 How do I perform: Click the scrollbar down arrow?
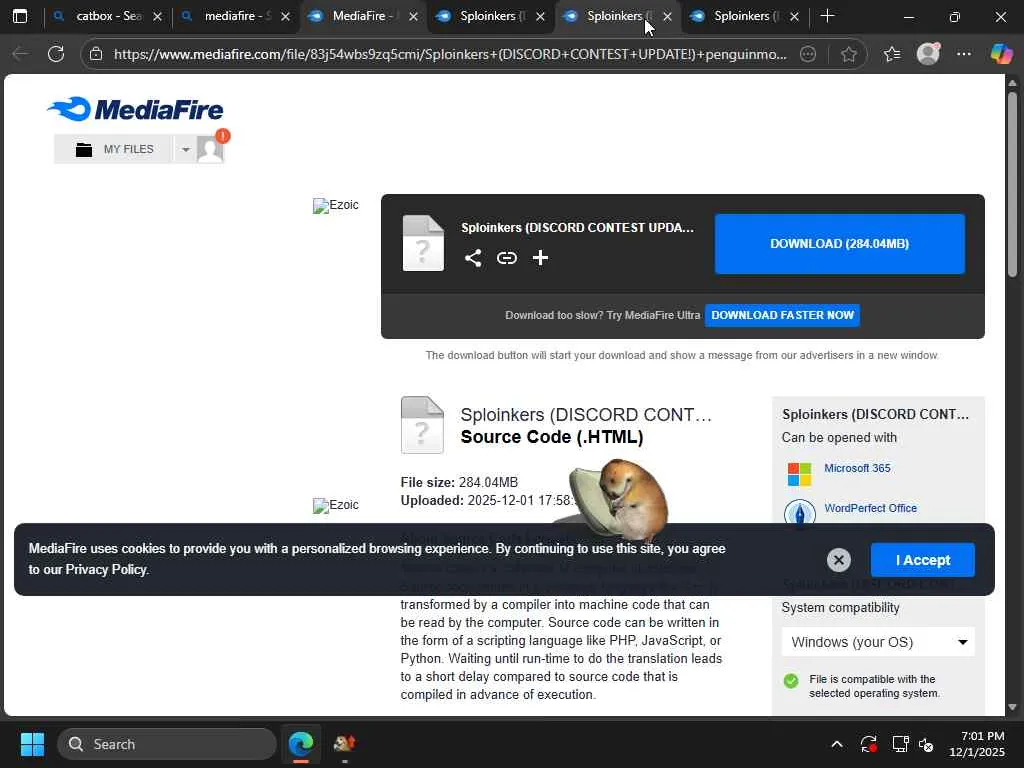pos(1012,707)
